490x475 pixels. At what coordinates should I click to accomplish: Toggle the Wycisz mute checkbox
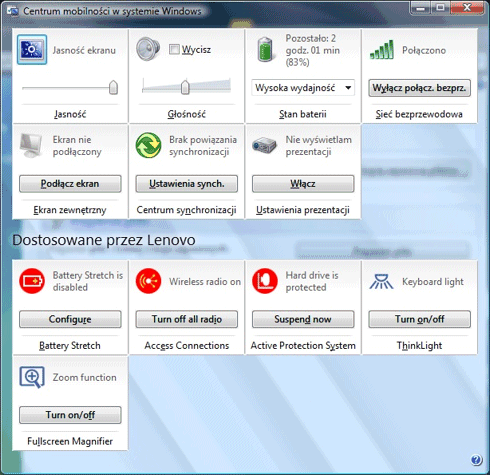click(x=174, y=49)
